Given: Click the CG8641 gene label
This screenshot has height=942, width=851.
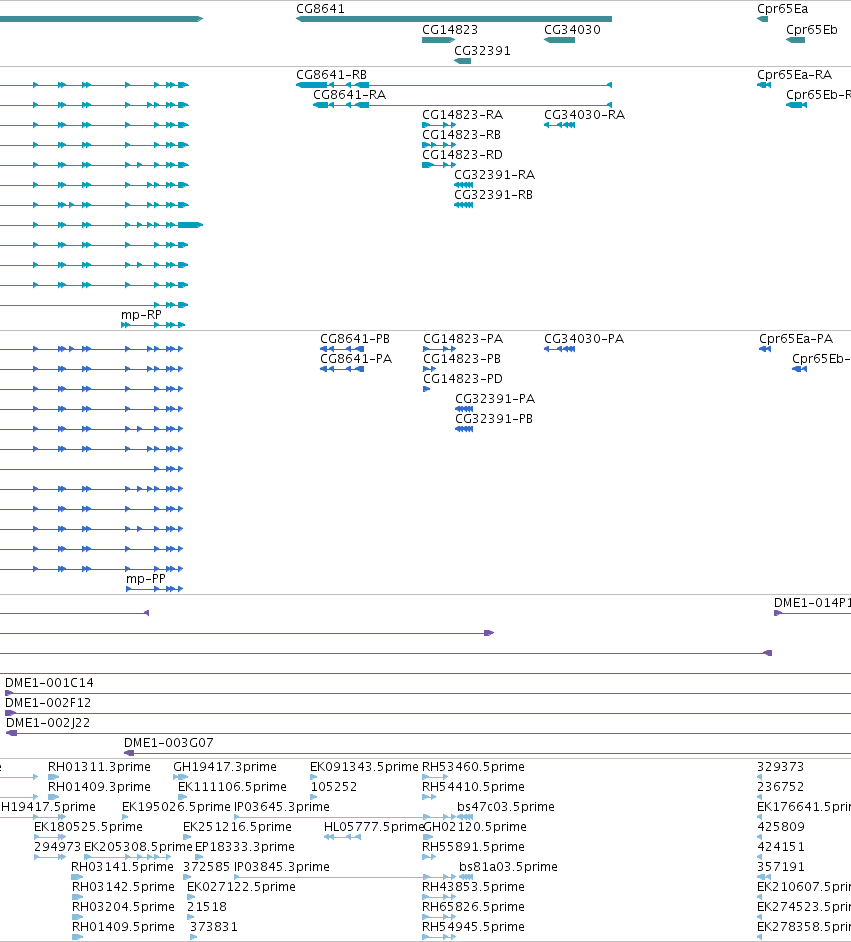Looking at the screenshot, I should point(320,9).
